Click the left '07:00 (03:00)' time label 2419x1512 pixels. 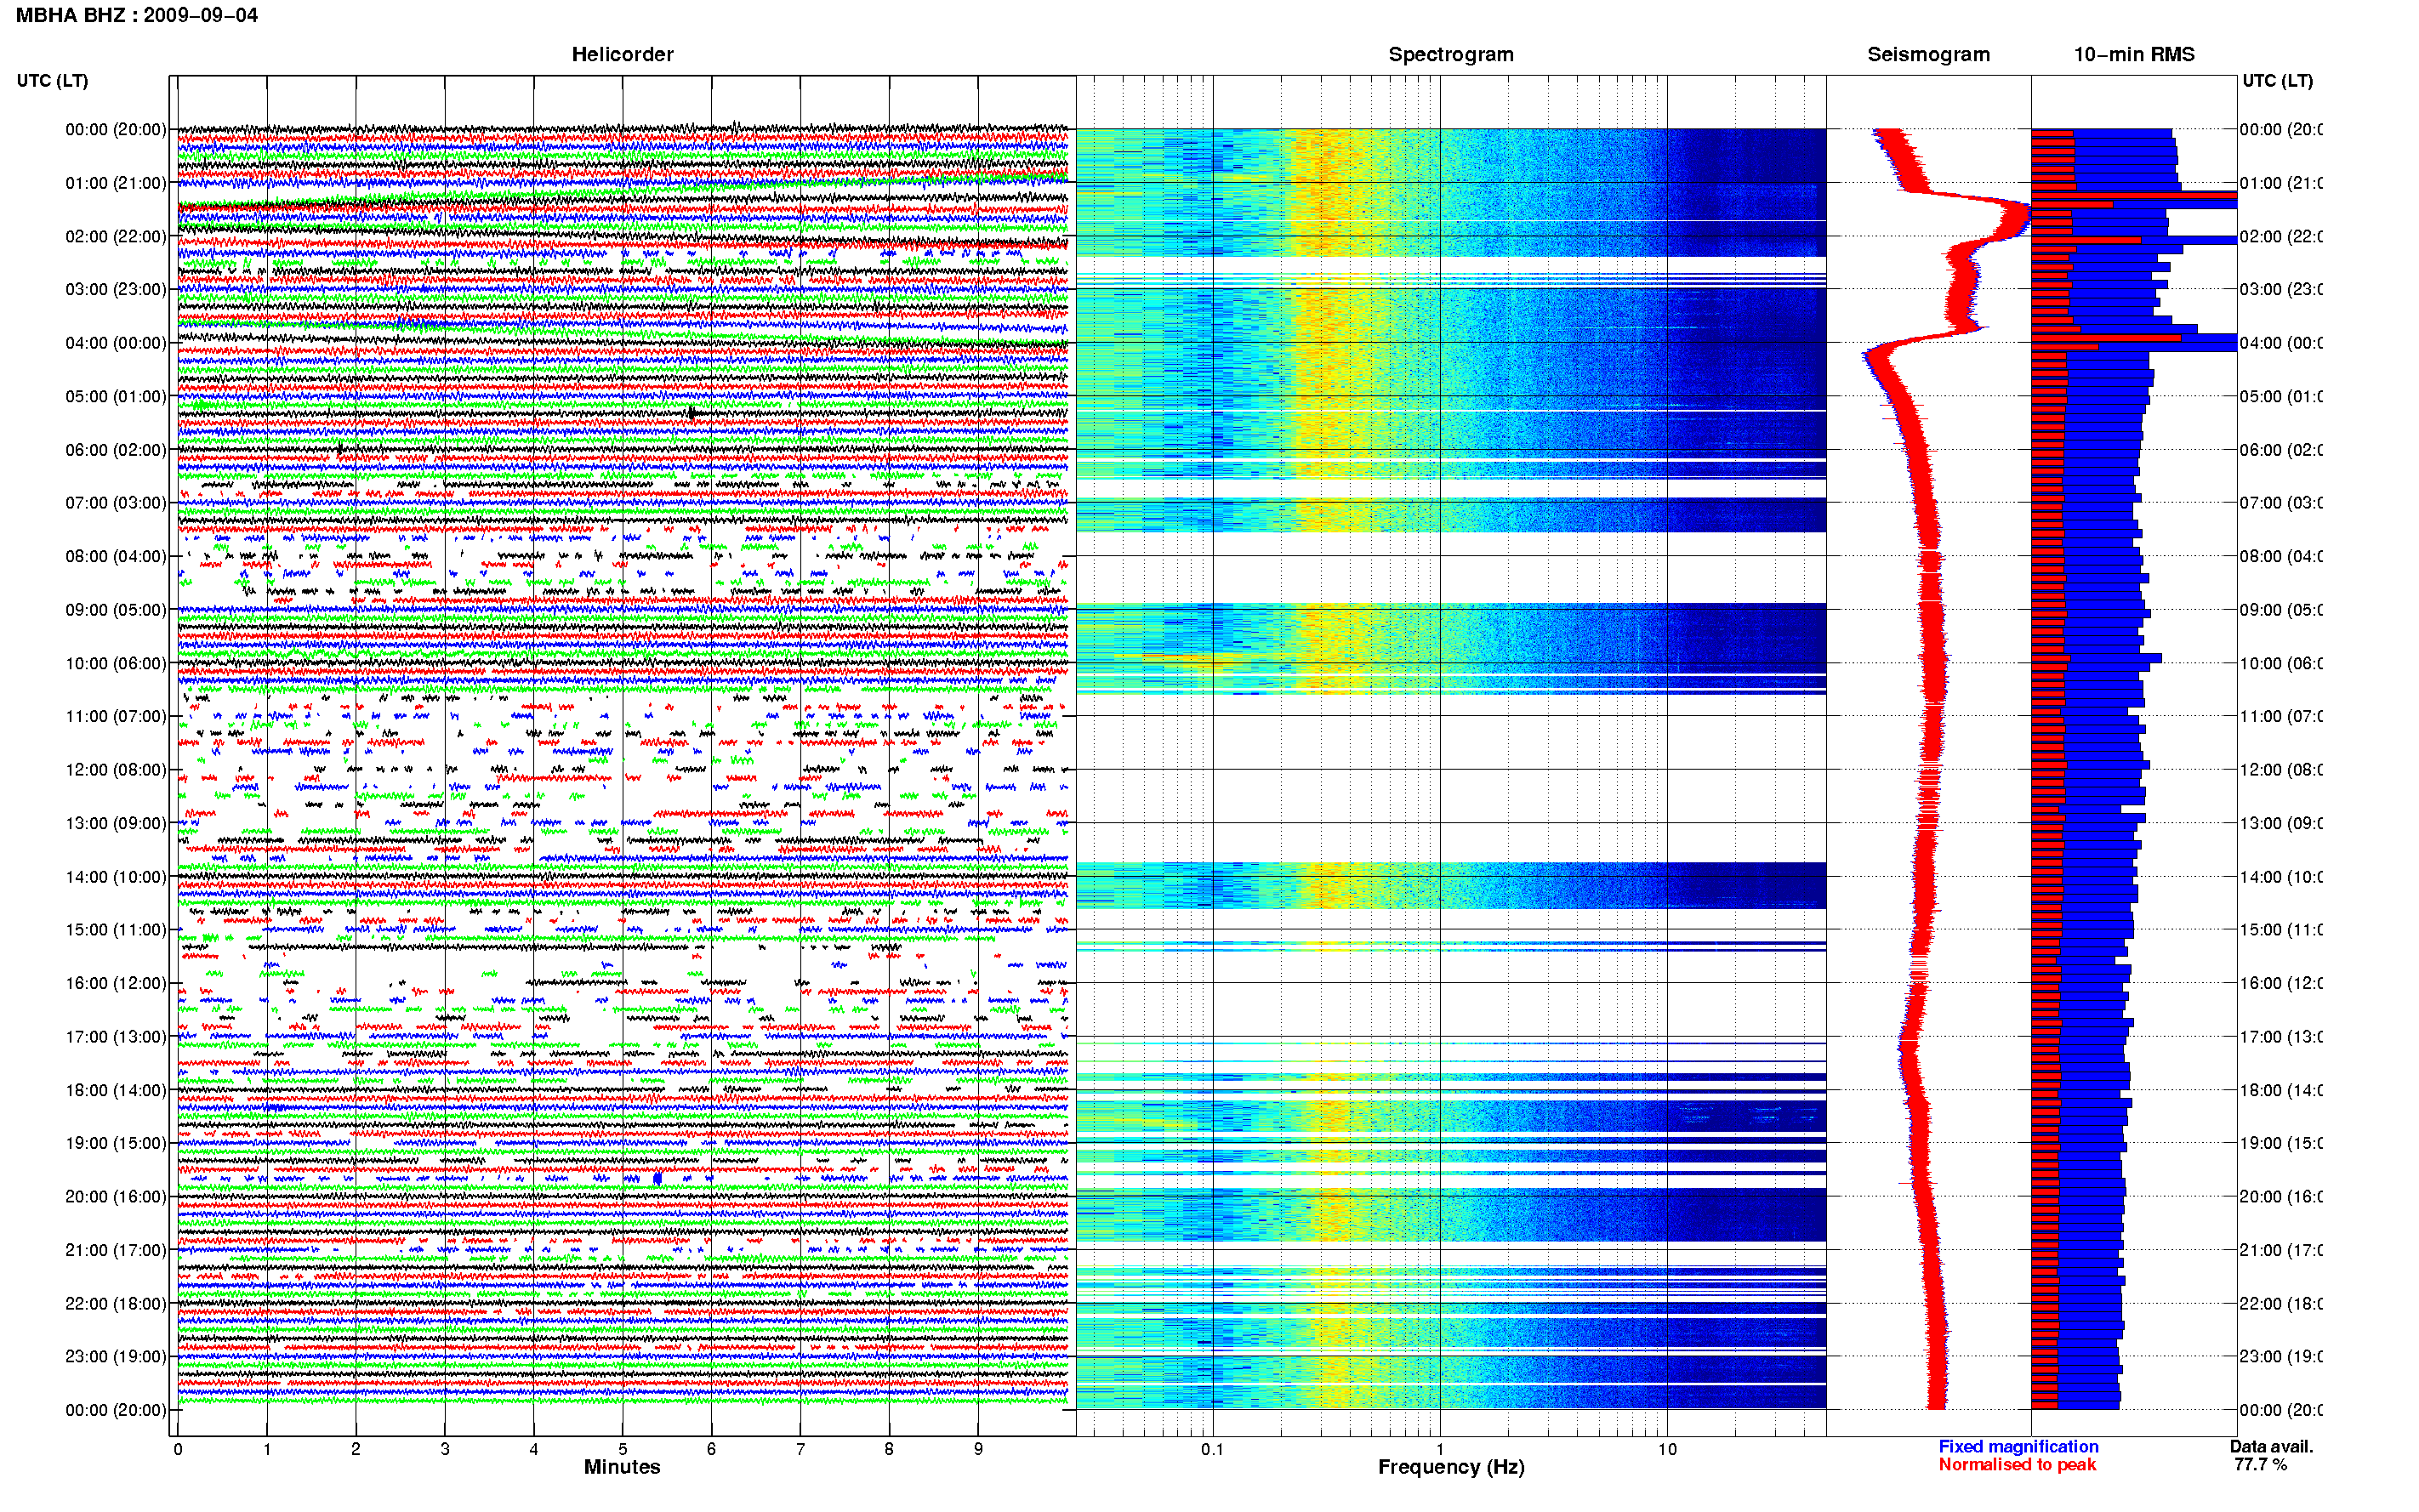pyautogui.click(x=115, y=503)
